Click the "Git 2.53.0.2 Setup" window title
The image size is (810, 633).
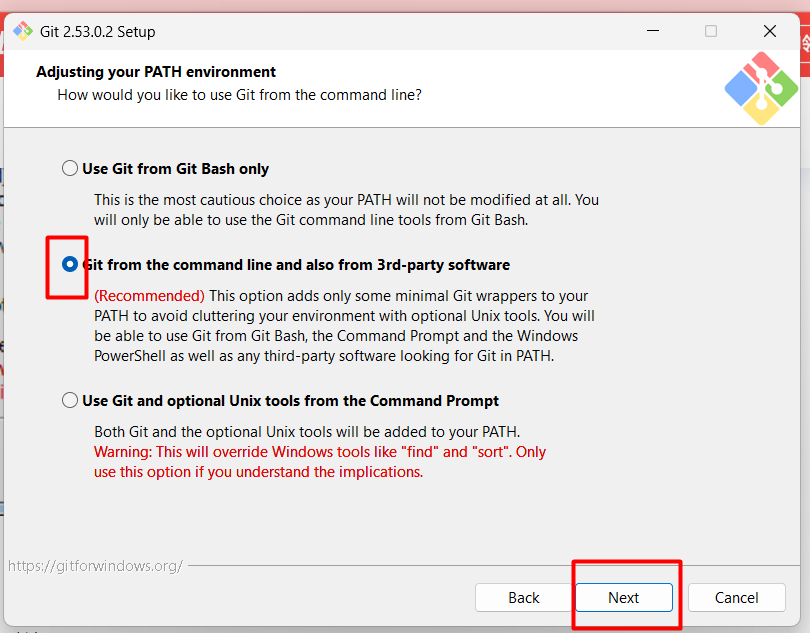tap(98, 32)
